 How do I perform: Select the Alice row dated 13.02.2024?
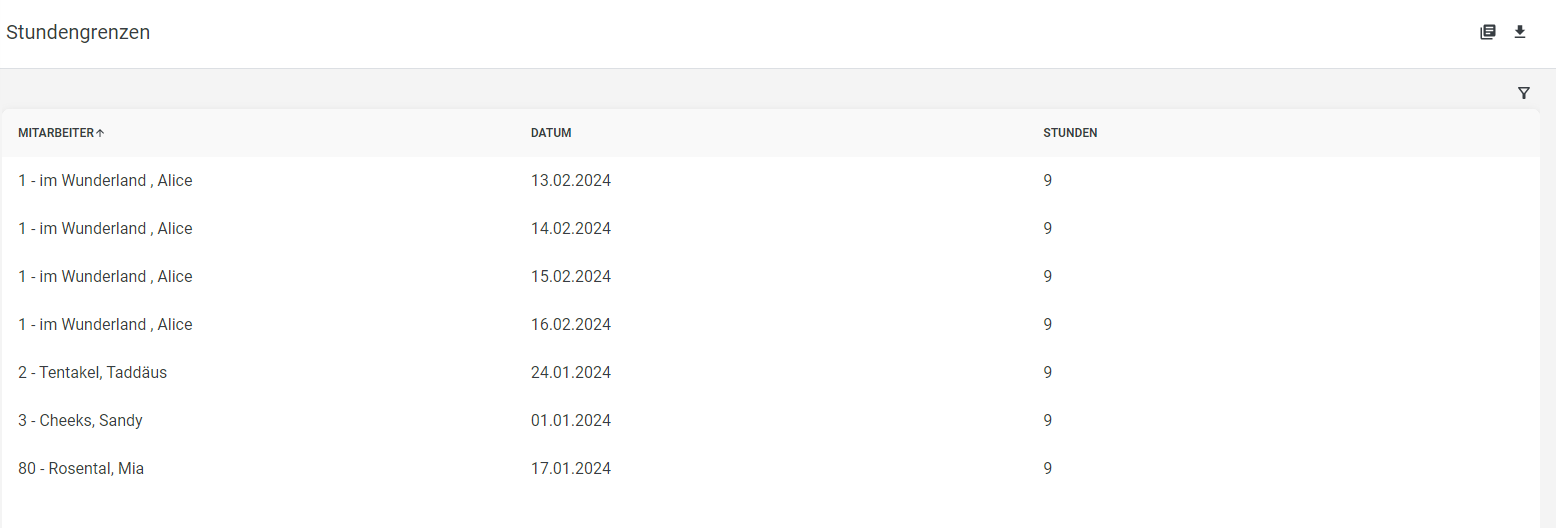pos(770,181)
